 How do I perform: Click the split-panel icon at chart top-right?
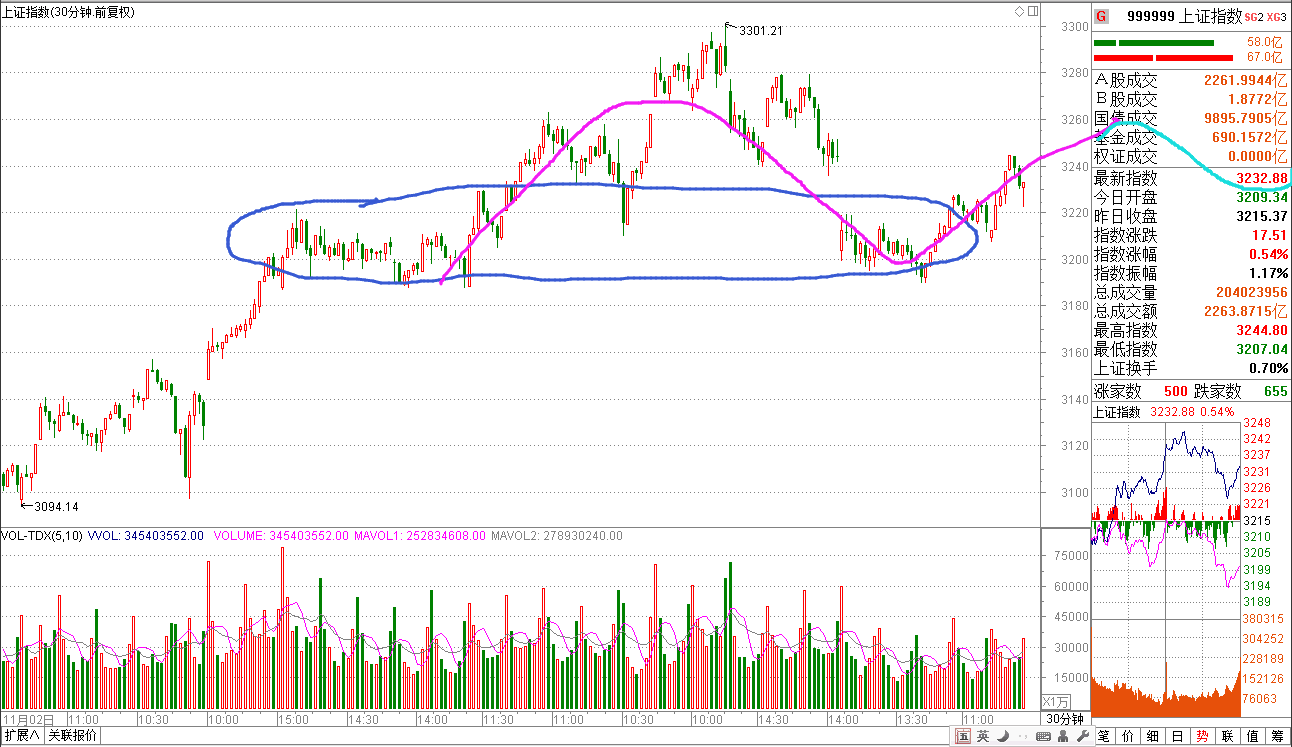(x=1032, y=12)
